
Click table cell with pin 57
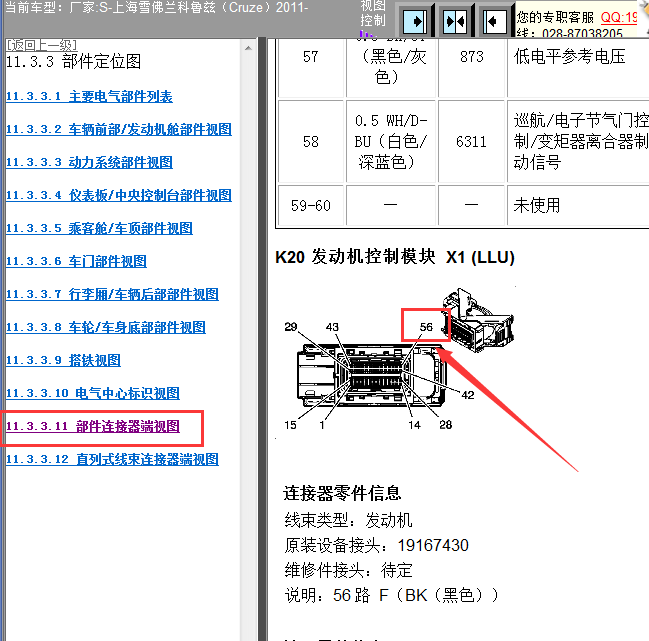click(311, 68)
